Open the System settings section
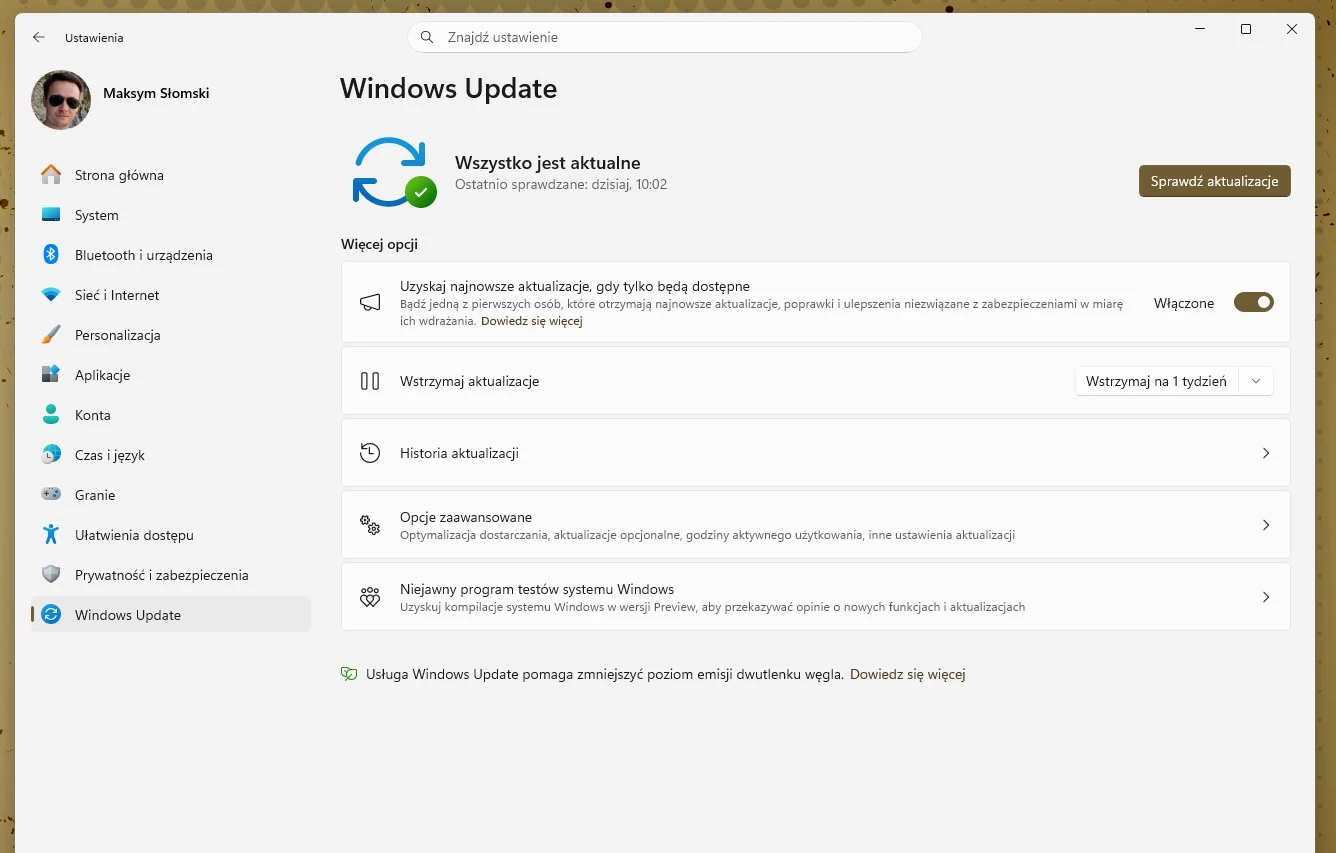This screenshot has height=853, width=1336. tap(171, 215)
